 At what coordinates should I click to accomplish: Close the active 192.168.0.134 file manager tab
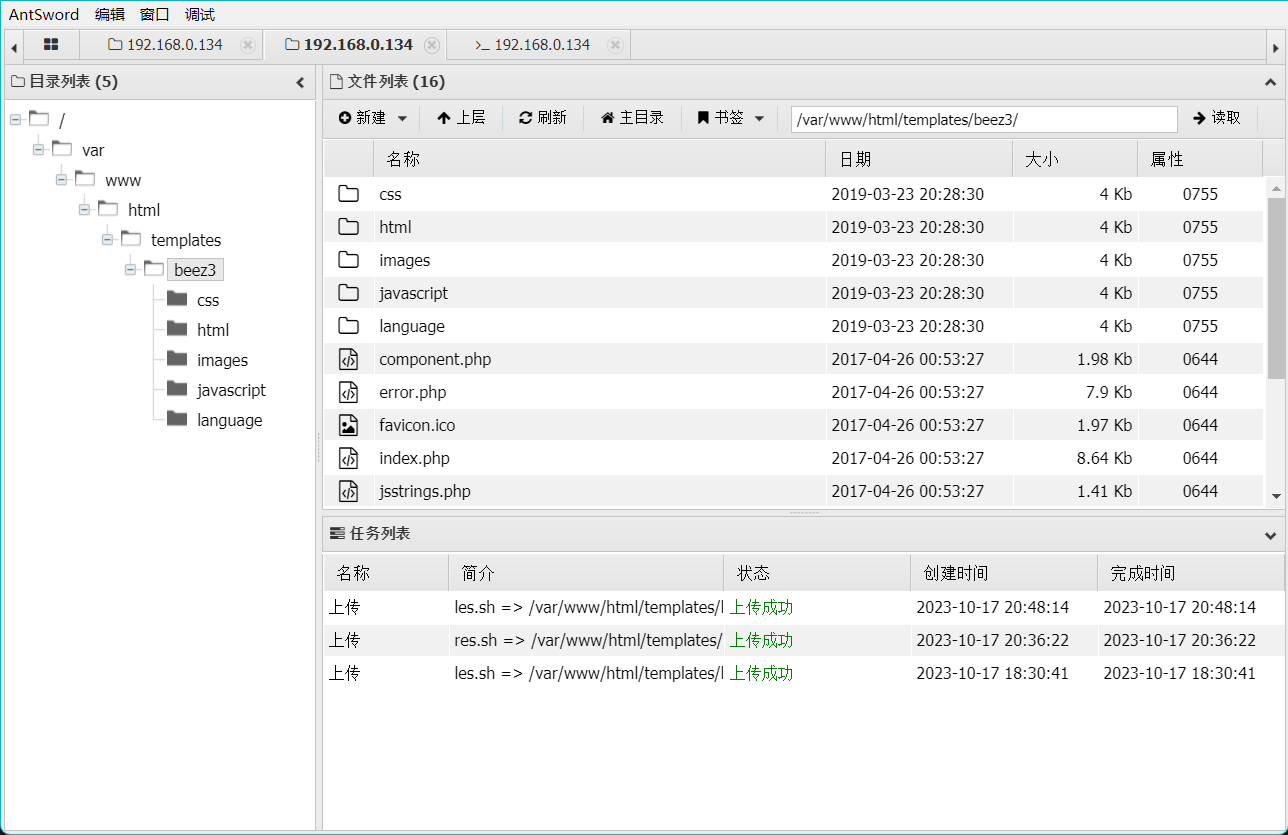tap(431, 45)
